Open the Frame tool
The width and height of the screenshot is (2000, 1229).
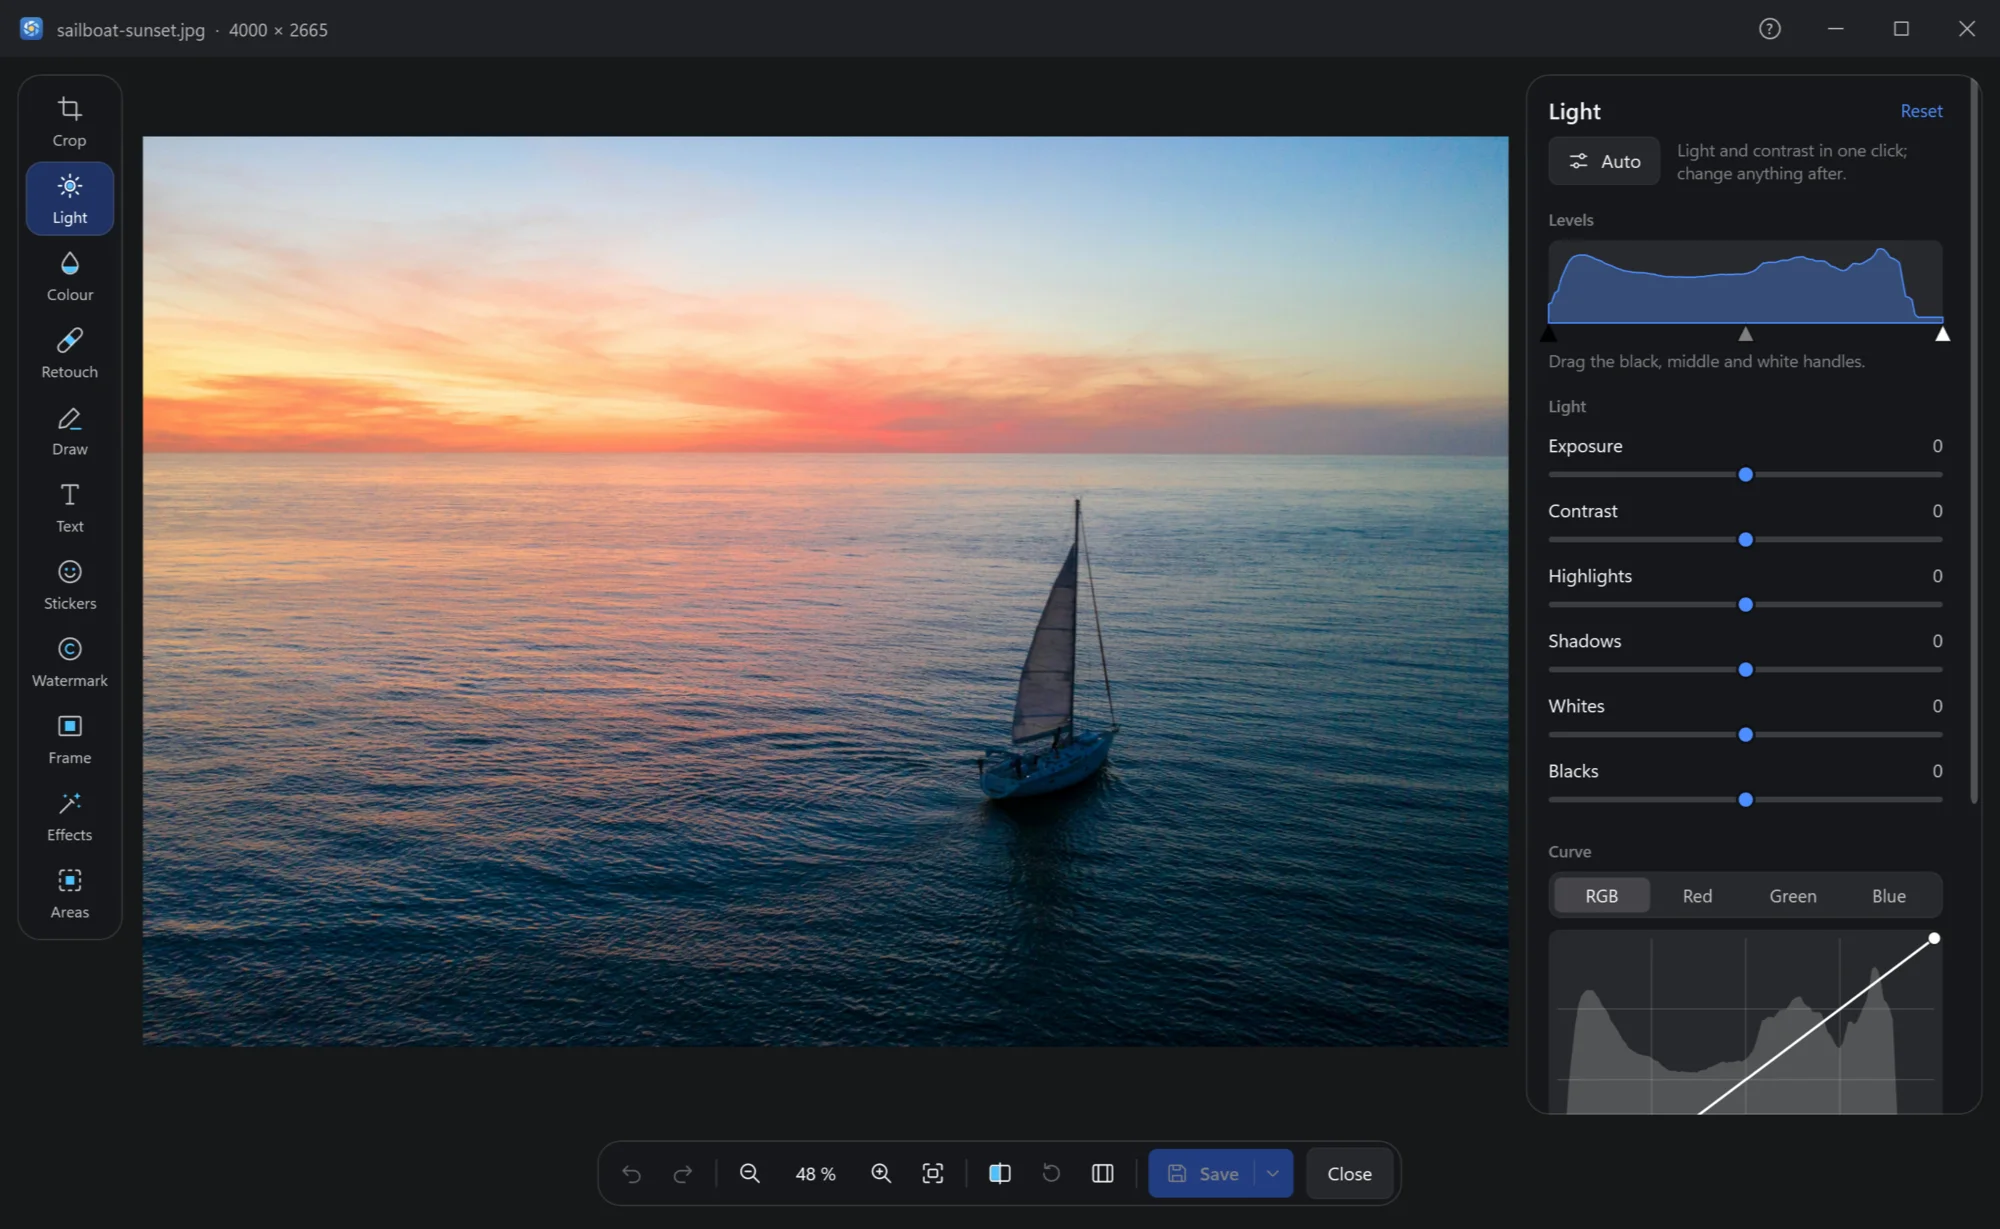69,739
